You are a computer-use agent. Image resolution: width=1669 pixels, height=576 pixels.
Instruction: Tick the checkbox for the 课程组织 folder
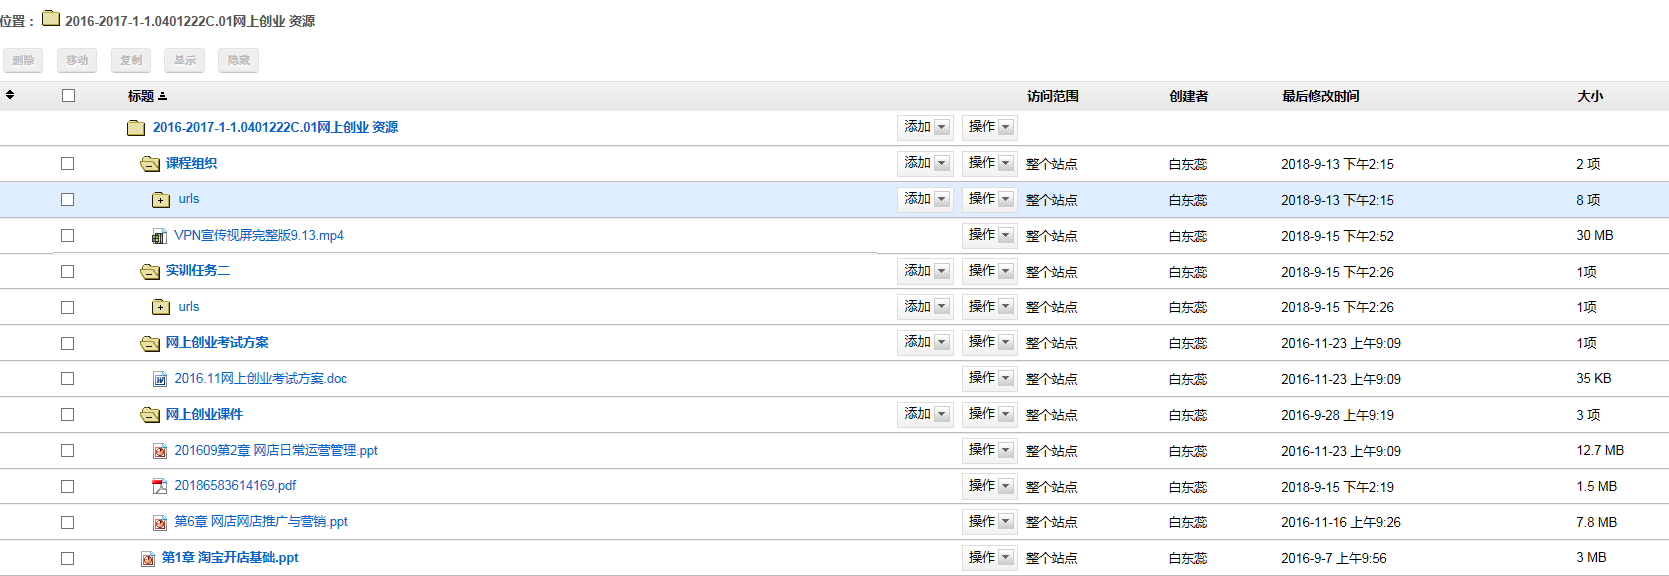point(67,164)
